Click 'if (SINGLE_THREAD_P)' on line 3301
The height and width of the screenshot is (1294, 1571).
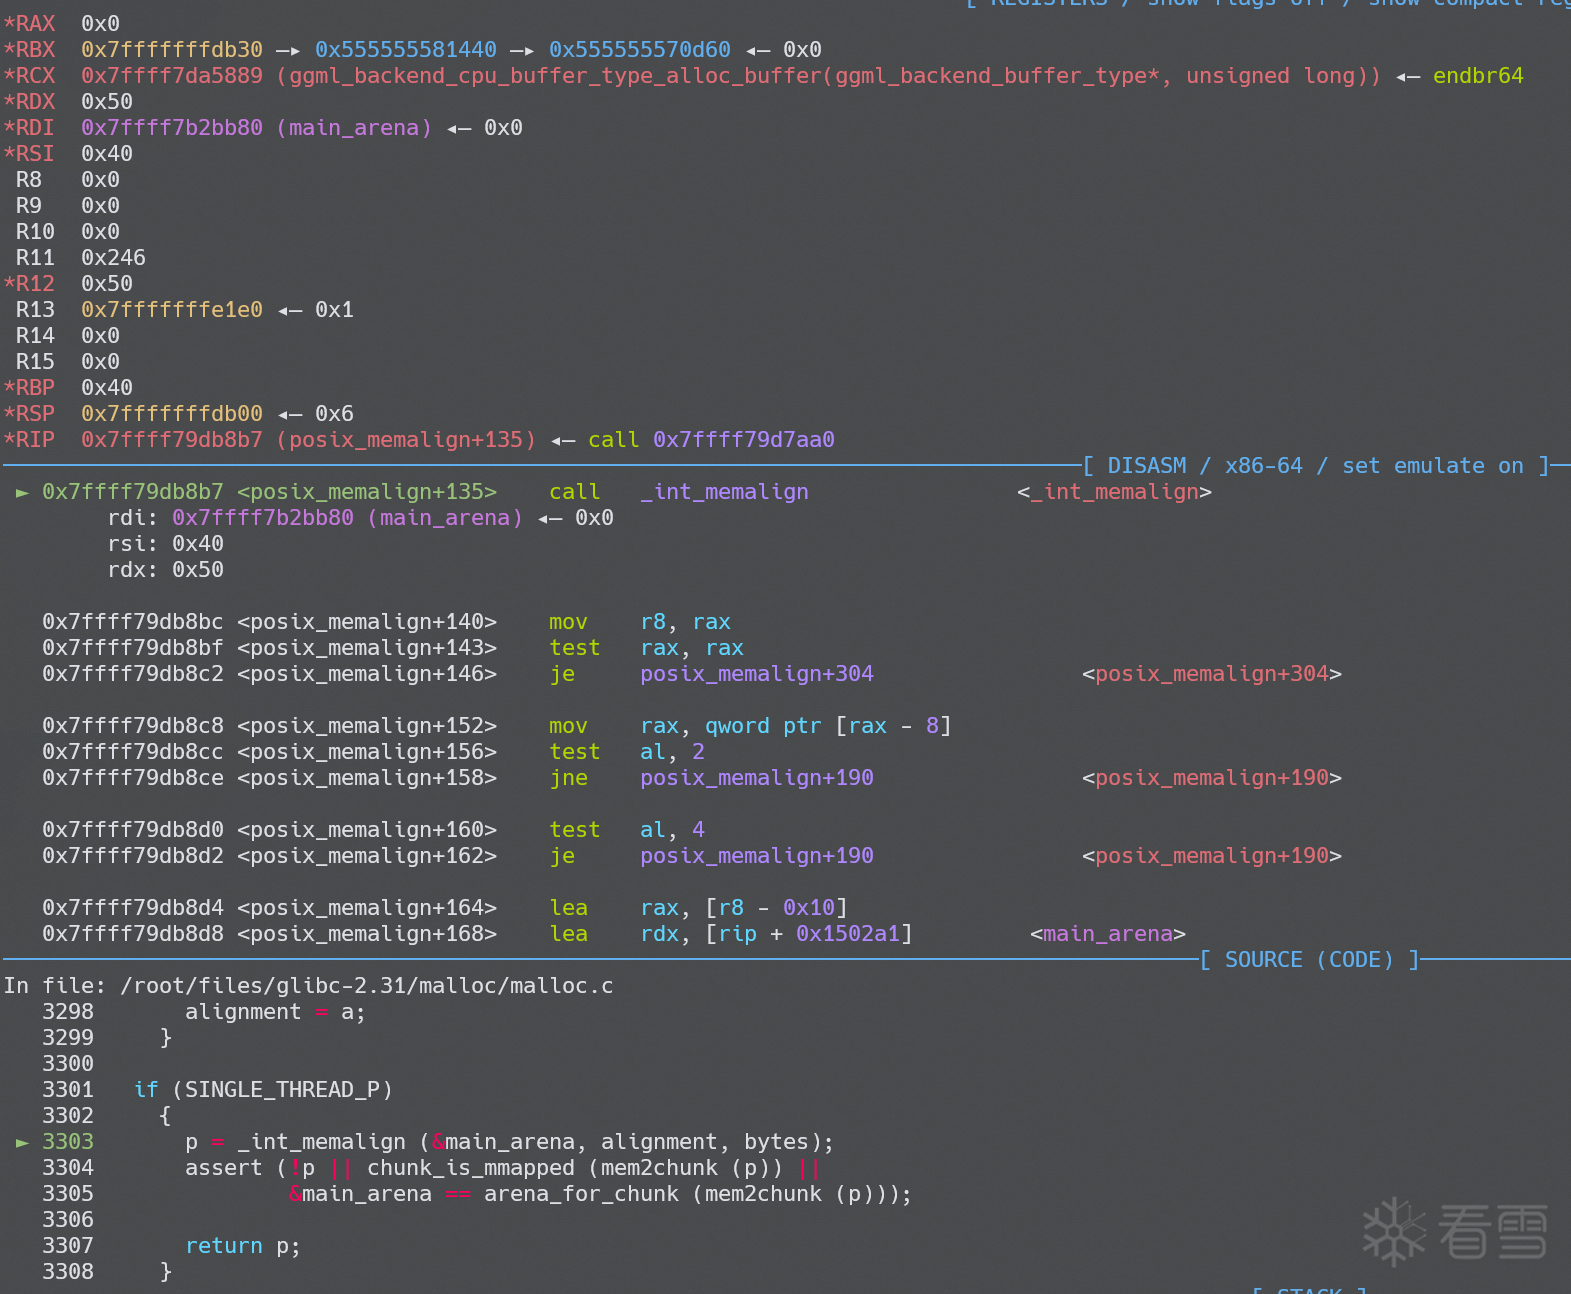pyautogui.click(x=263, y=1089)
